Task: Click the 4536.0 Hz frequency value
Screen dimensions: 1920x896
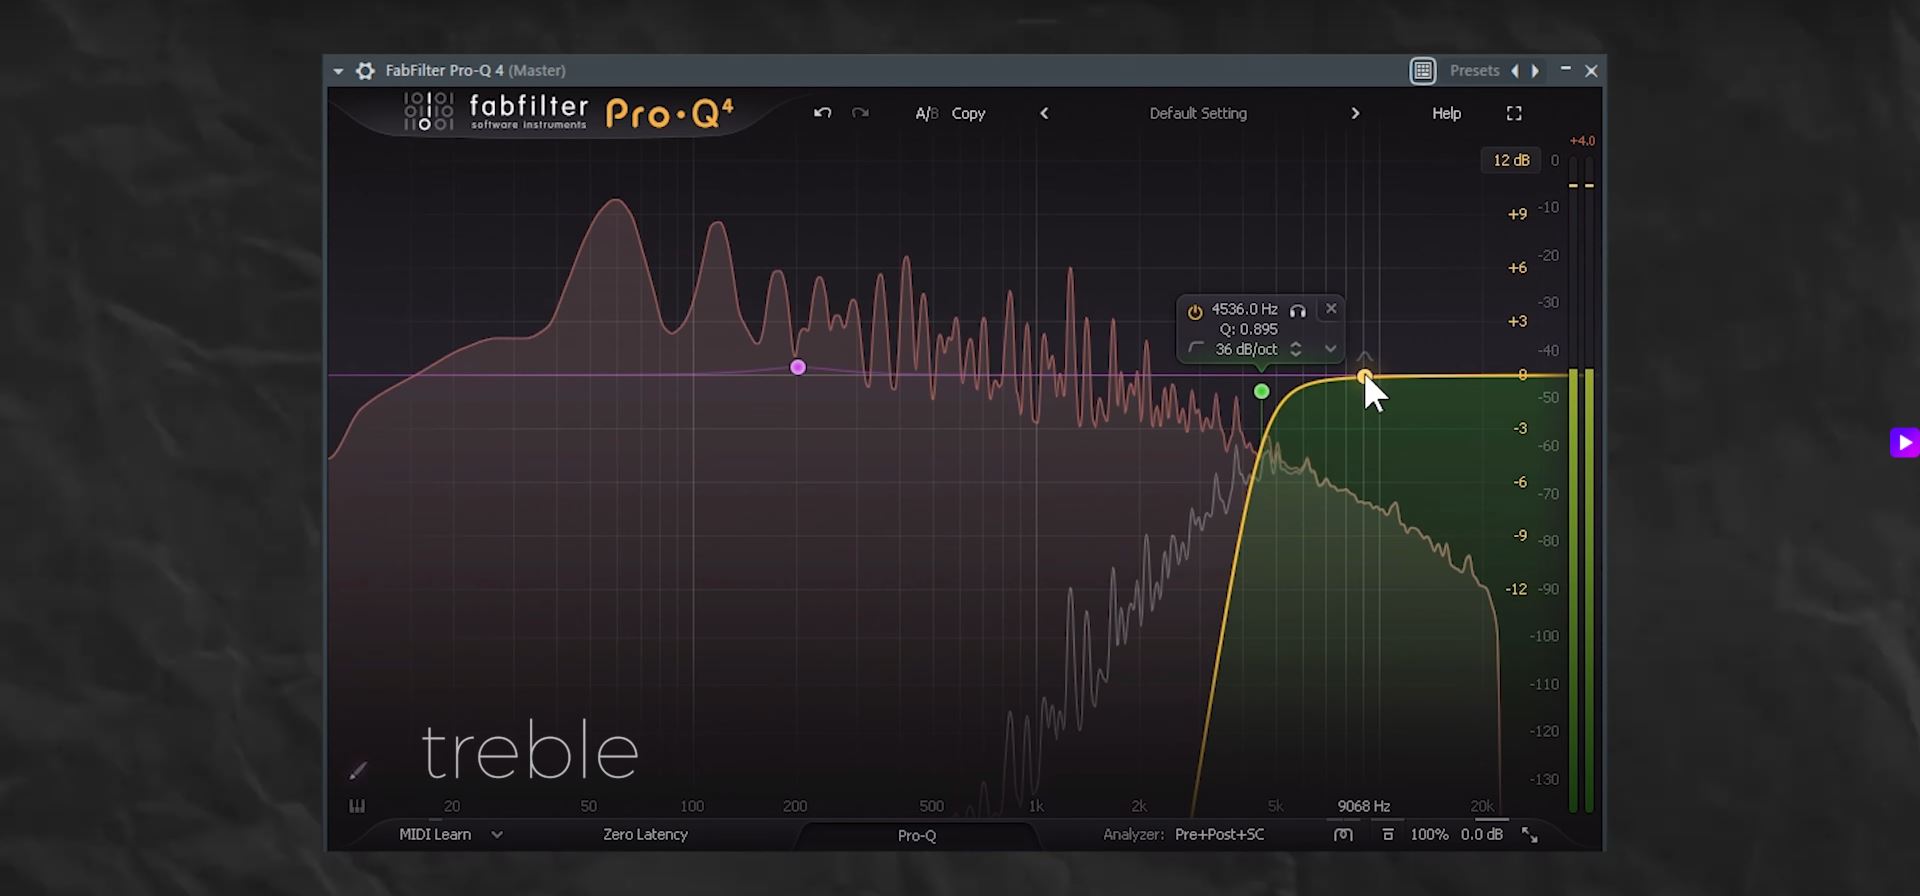Action: point(1244,309)
